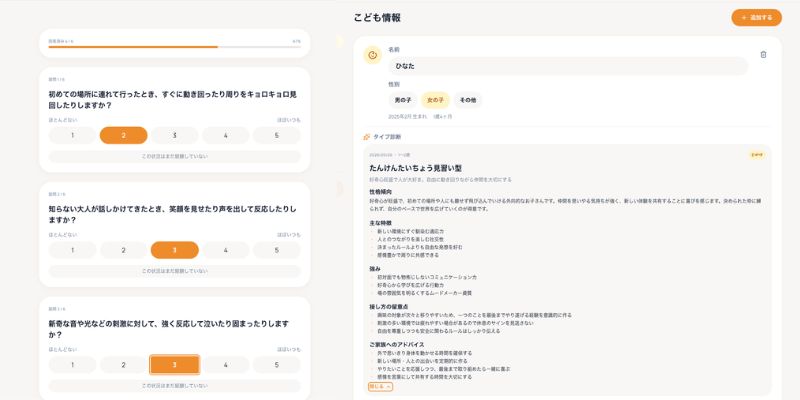
Task: Click the タイプ診断 section icon
Action: pos(366,137)
